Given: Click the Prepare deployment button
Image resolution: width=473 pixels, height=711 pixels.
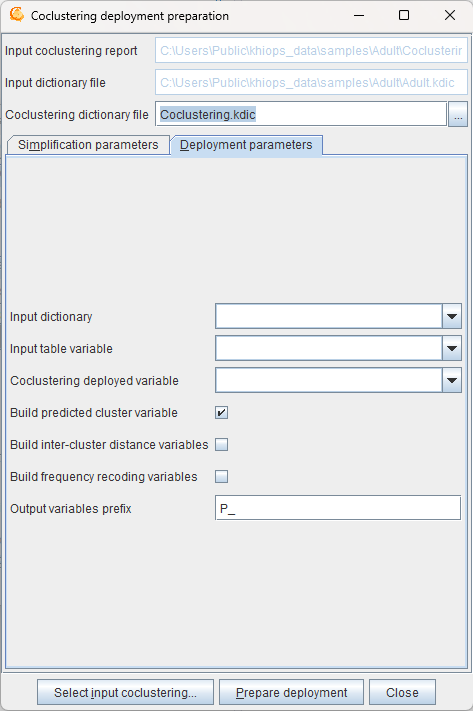Looking at the screenshot, I should [x=291, y=692].
